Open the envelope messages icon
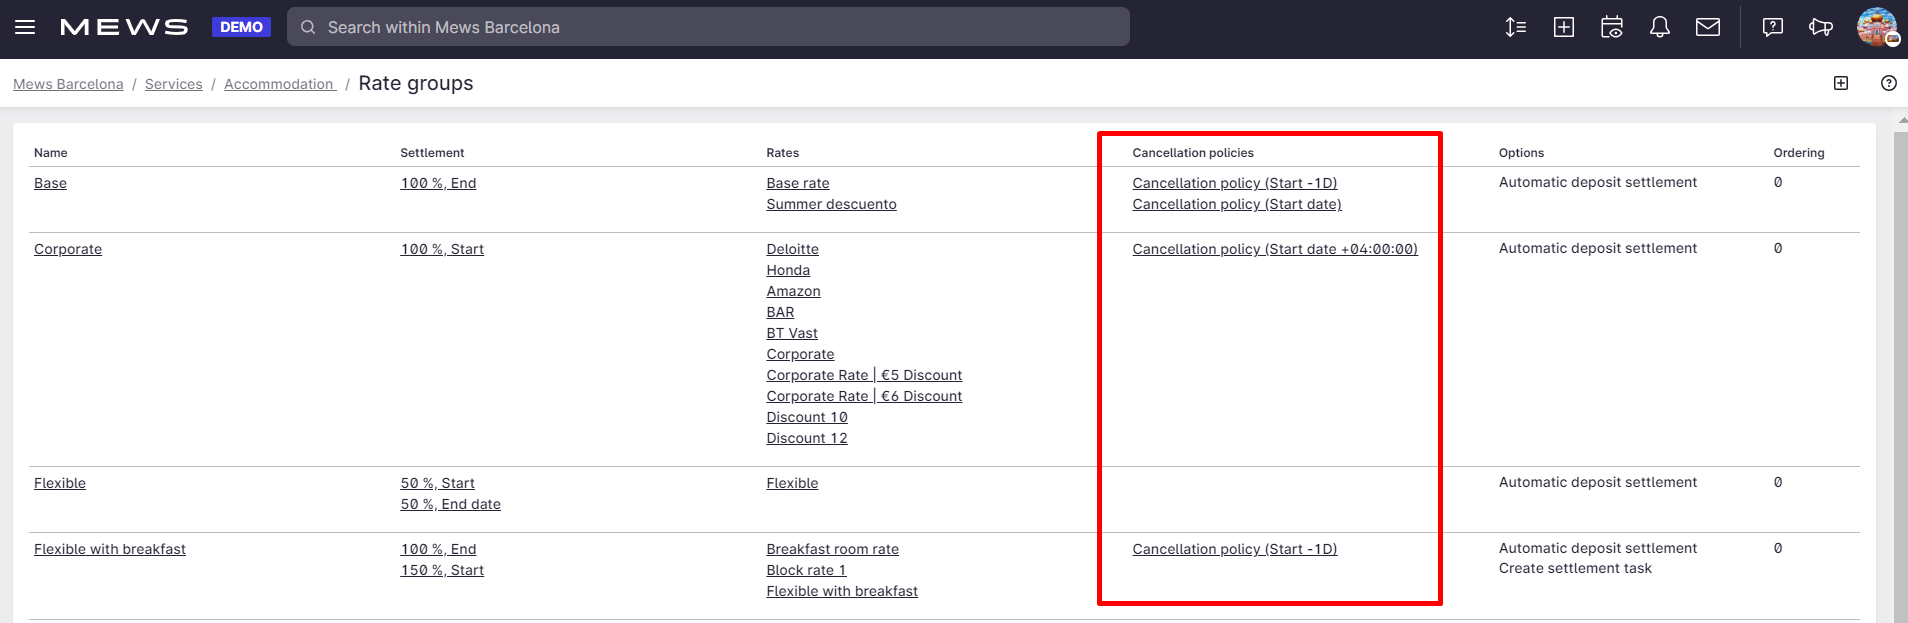1908x623 pixels. tap(1707, 27)
